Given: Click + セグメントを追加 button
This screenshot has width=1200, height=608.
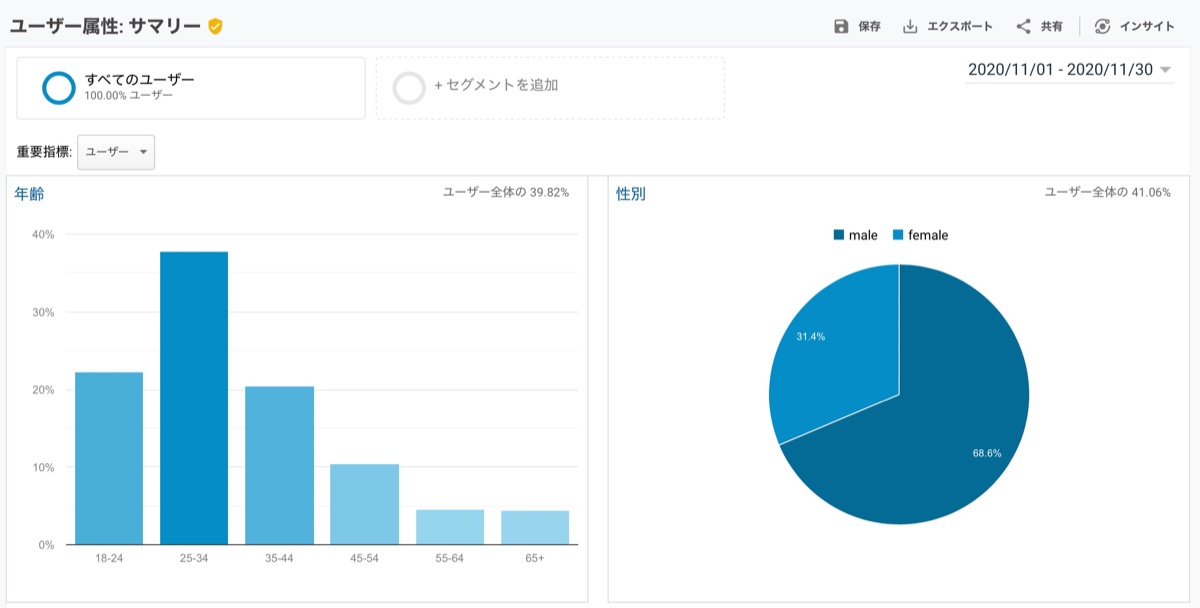Looking at the screenshot, I should [x=496, y=86].
